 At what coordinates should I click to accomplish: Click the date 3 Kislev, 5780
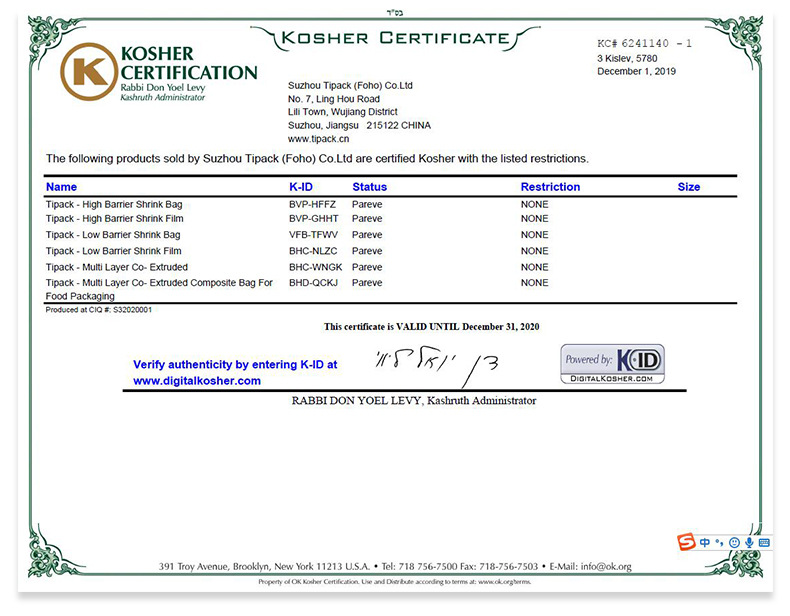627,58
